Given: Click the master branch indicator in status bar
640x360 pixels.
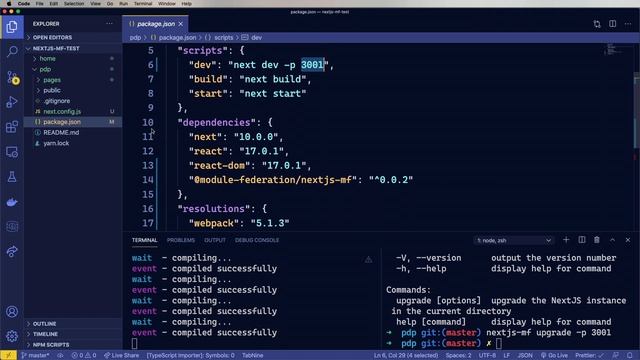Looking at the screenshot, I should coord(35,355).
